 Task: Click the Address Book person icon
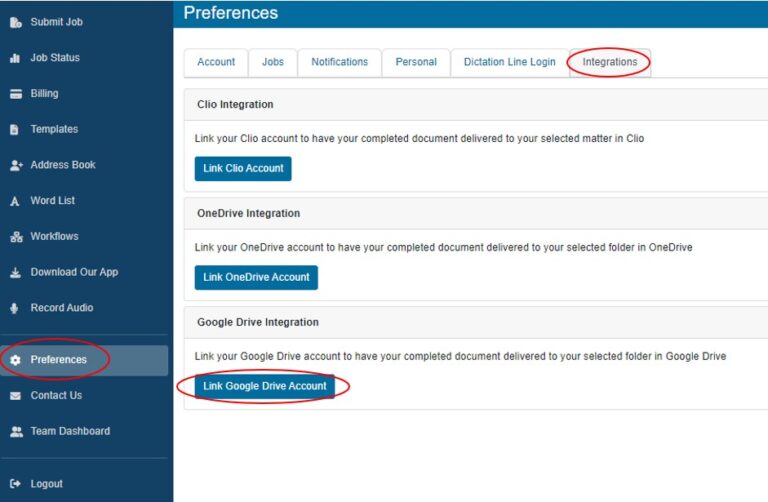click(16, 165)
